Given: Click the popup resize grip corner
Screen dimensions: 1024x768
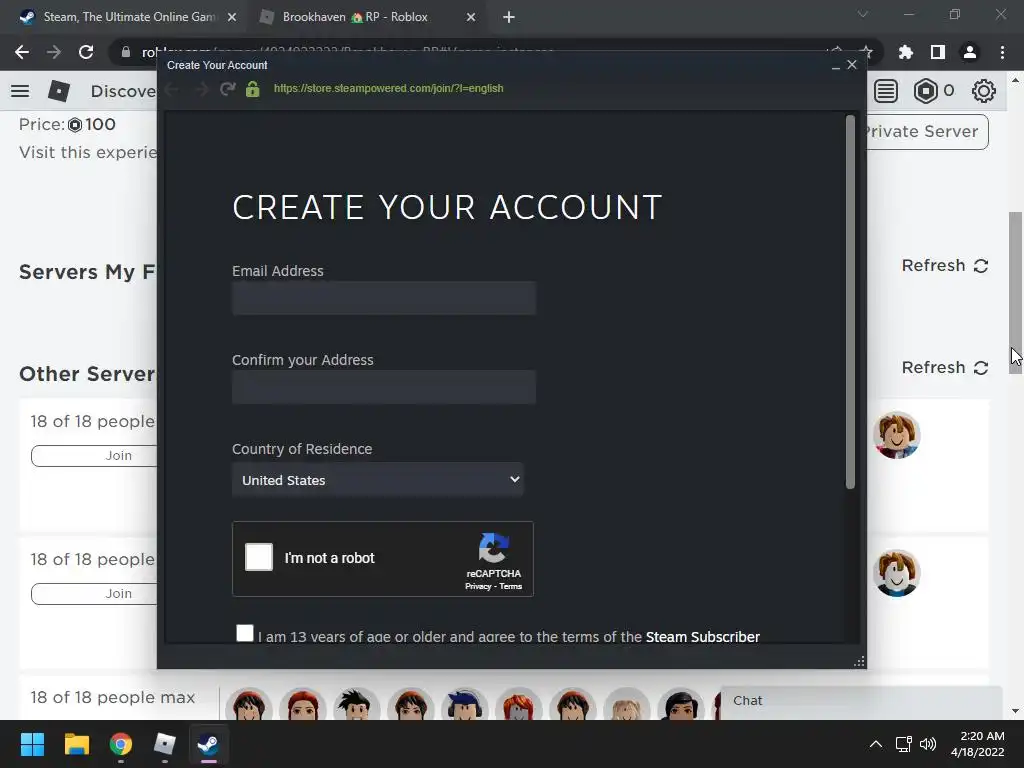Looking at the screenshot, I should click(x=859, y=662).
